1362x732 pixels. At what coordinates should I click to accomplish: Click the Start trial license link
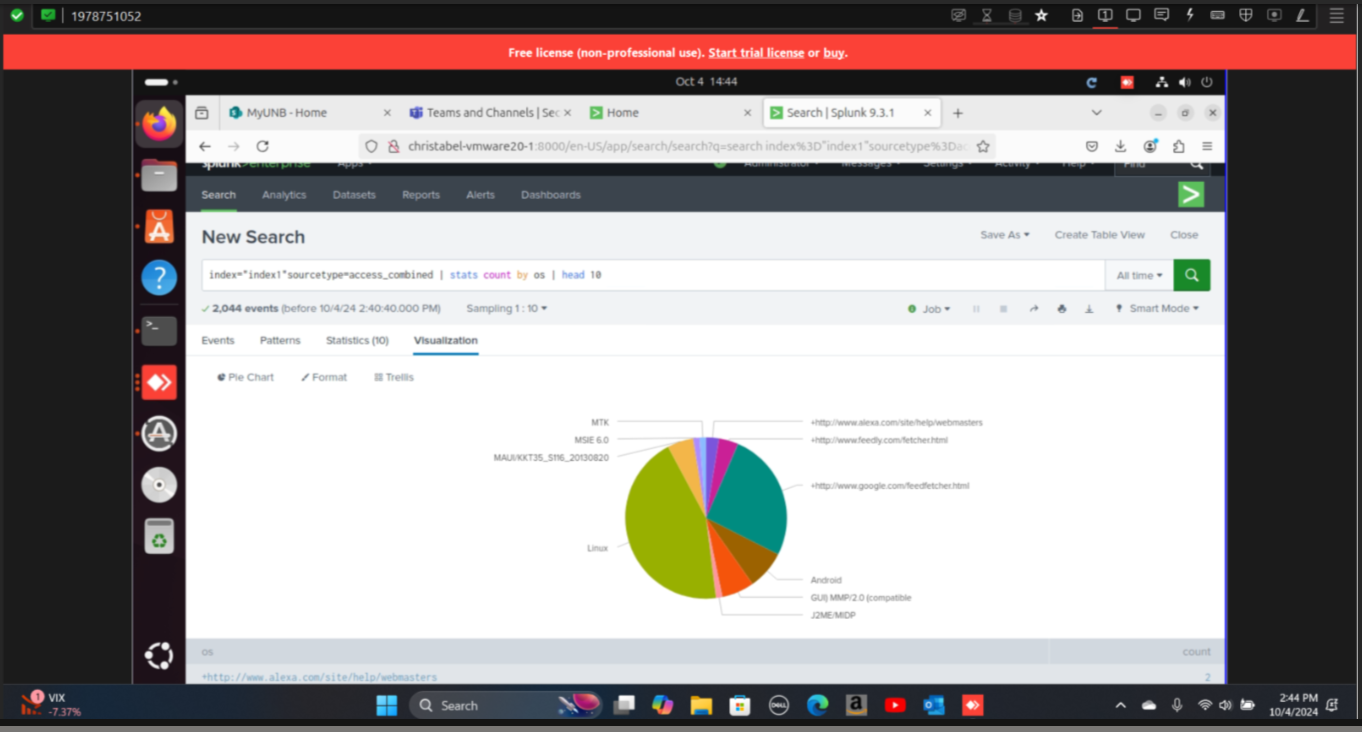[756, 53]
